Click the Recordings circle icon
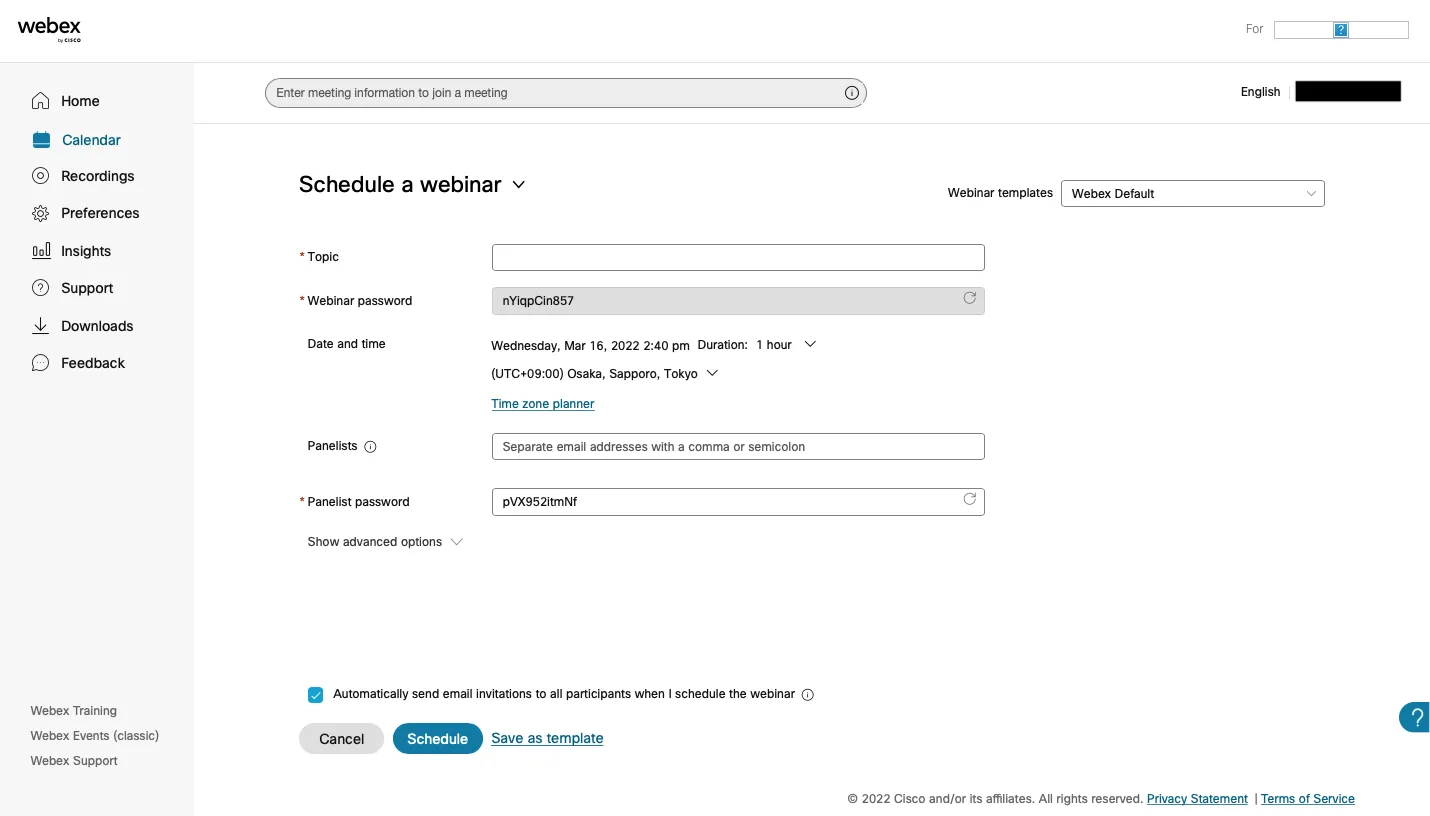Screen dimensions: 1430x816 (x=40, y=176)
